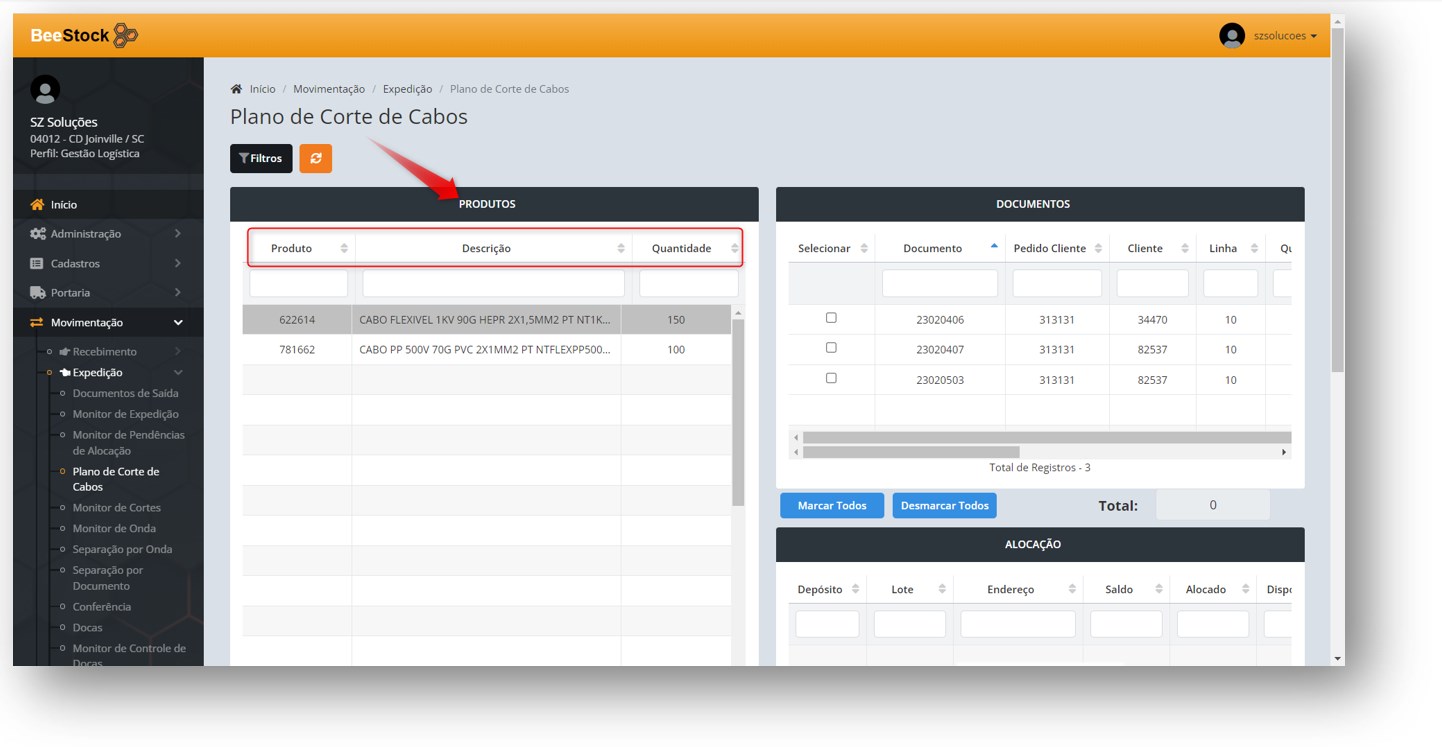Go to Início in the sidebar
The image size is (1442, 747).
pos(64,204)
